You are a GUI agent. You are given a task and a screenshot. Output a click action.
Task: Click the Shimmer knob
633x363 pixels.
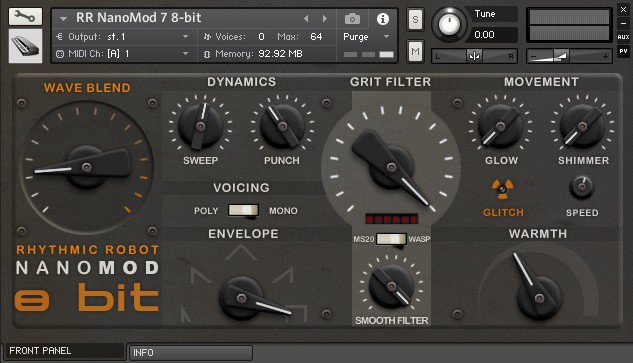pos(582,126)
